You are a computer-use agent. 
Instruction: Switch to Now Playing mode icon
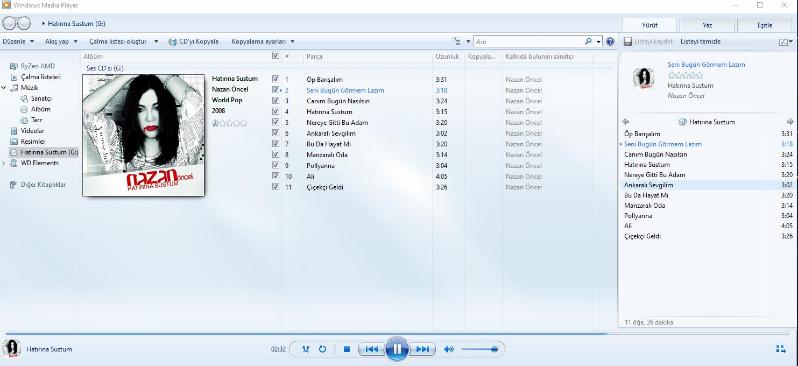(x=781, y=349)
